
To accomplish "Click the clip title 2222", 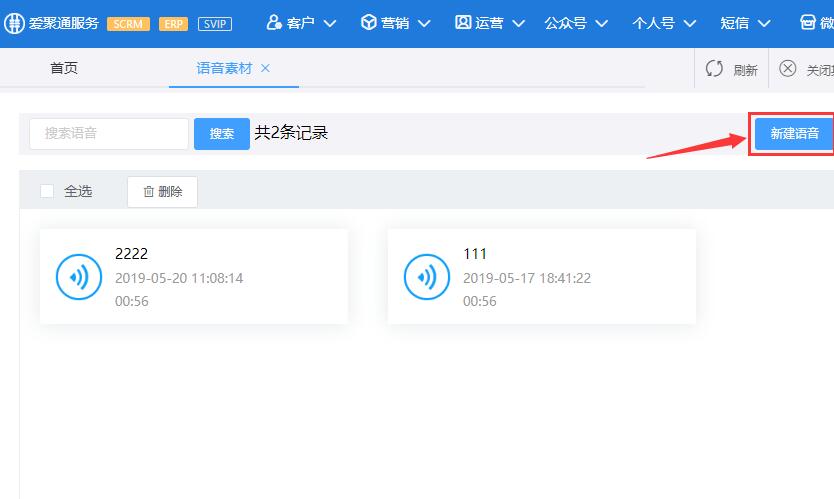I will point(131,254).
